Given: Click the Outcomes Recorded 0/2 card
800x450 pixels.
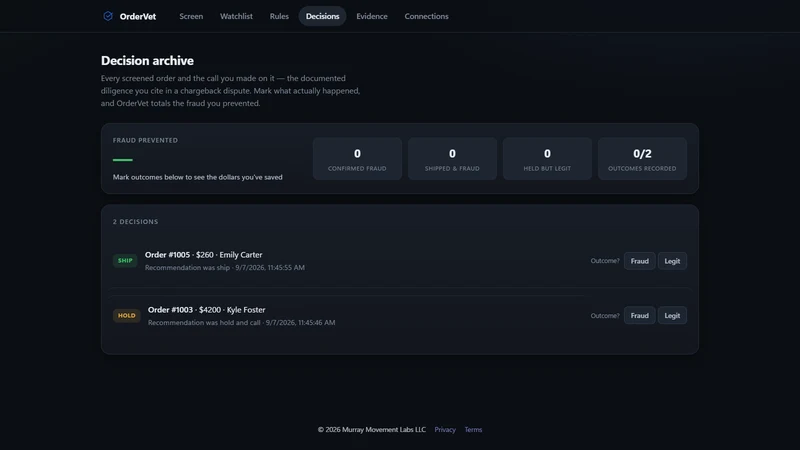Looking at the screenshot, I should pyautogui.click(x=642, y=159).
